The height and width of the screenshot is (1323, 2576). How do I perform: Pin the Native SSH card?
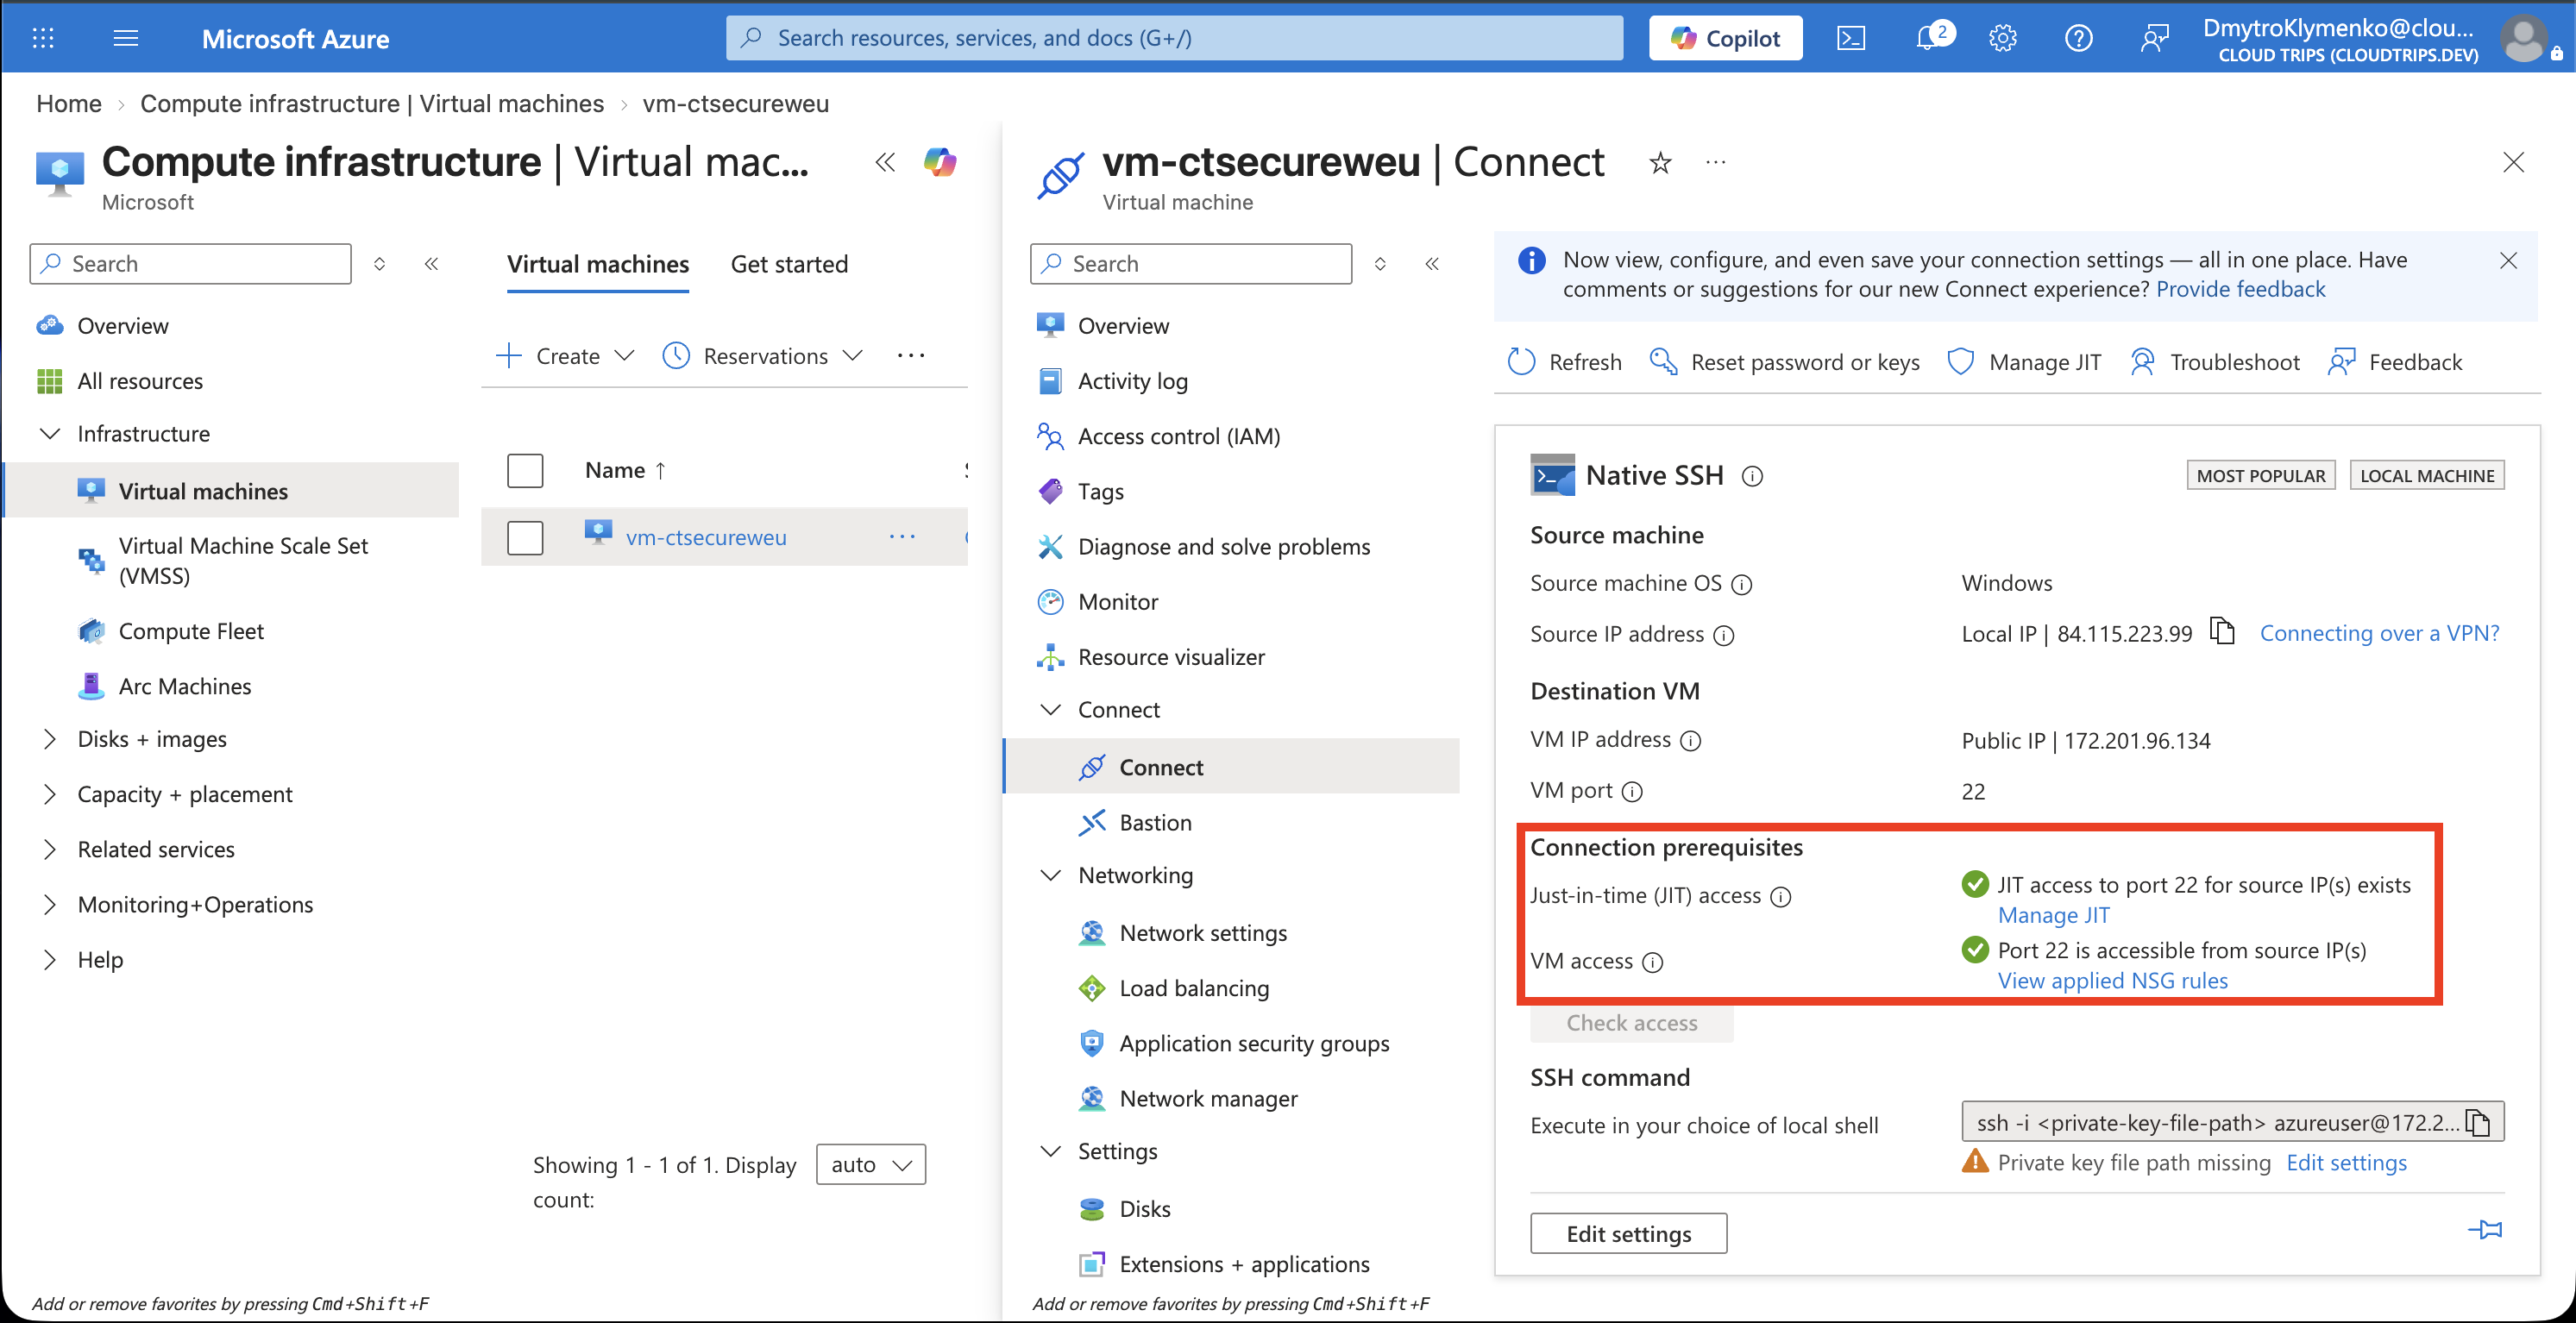[x=2485, y=1229]
